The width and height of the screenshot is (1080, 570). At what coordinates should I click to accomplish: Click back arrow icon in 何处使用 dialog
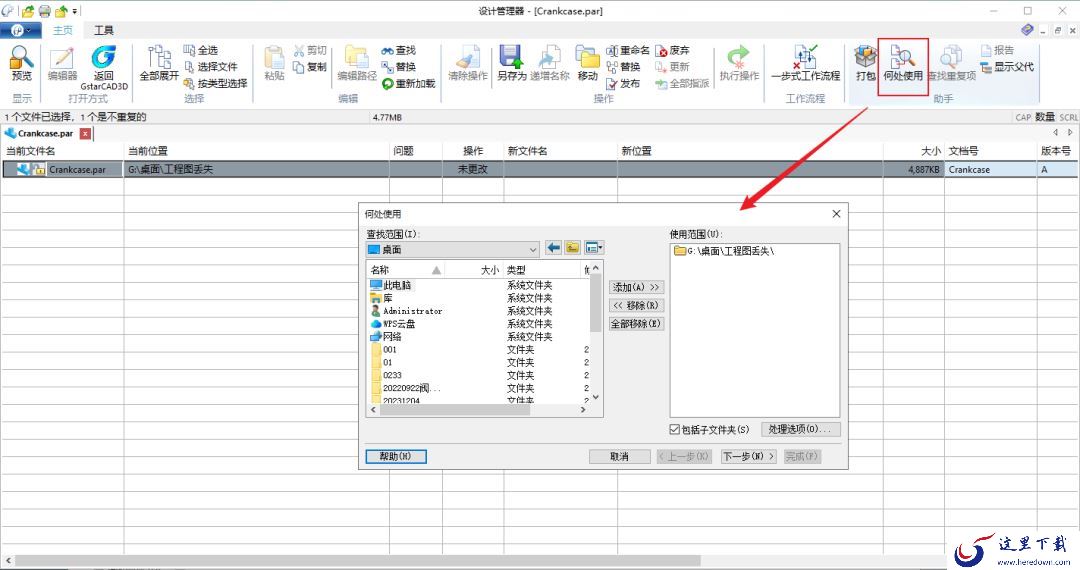(553, 248)
